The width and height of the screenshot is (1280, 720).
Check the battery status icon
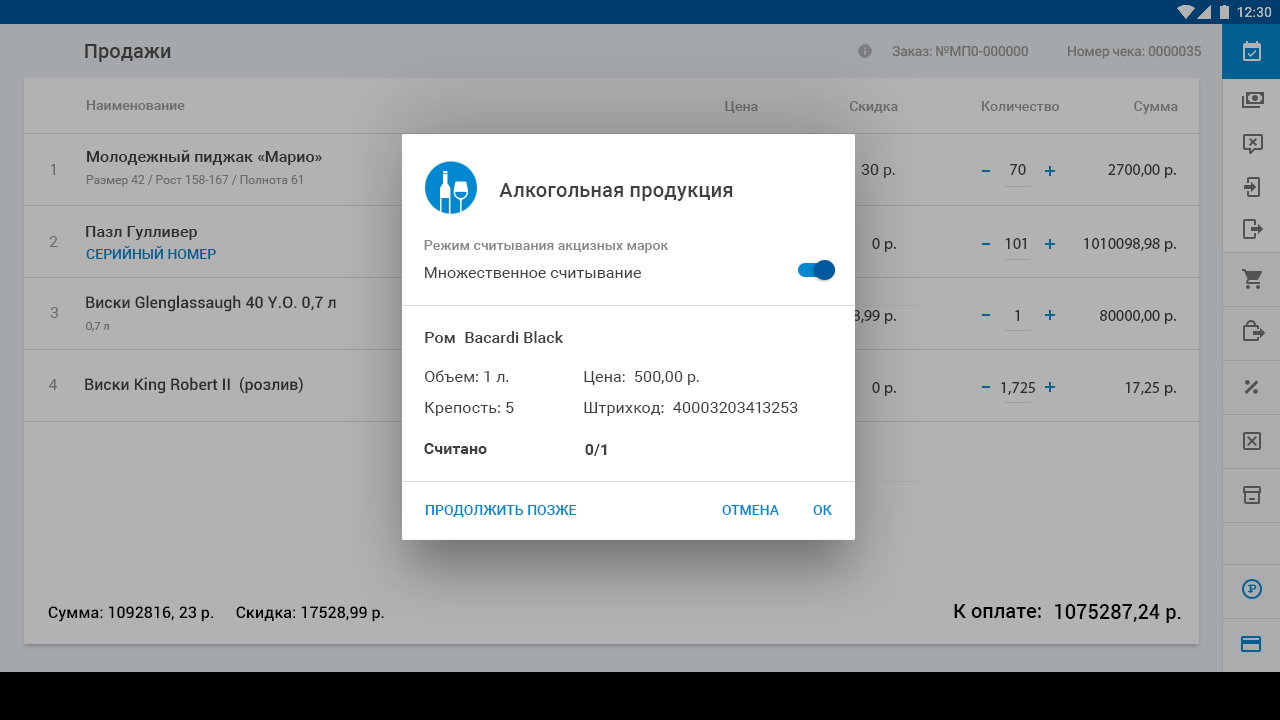click(1225, 12)
